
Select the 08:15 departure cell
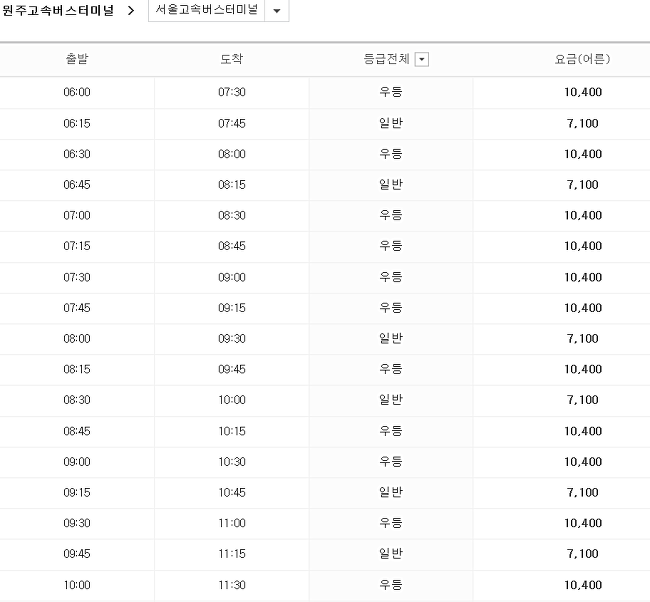pos(77,369)
